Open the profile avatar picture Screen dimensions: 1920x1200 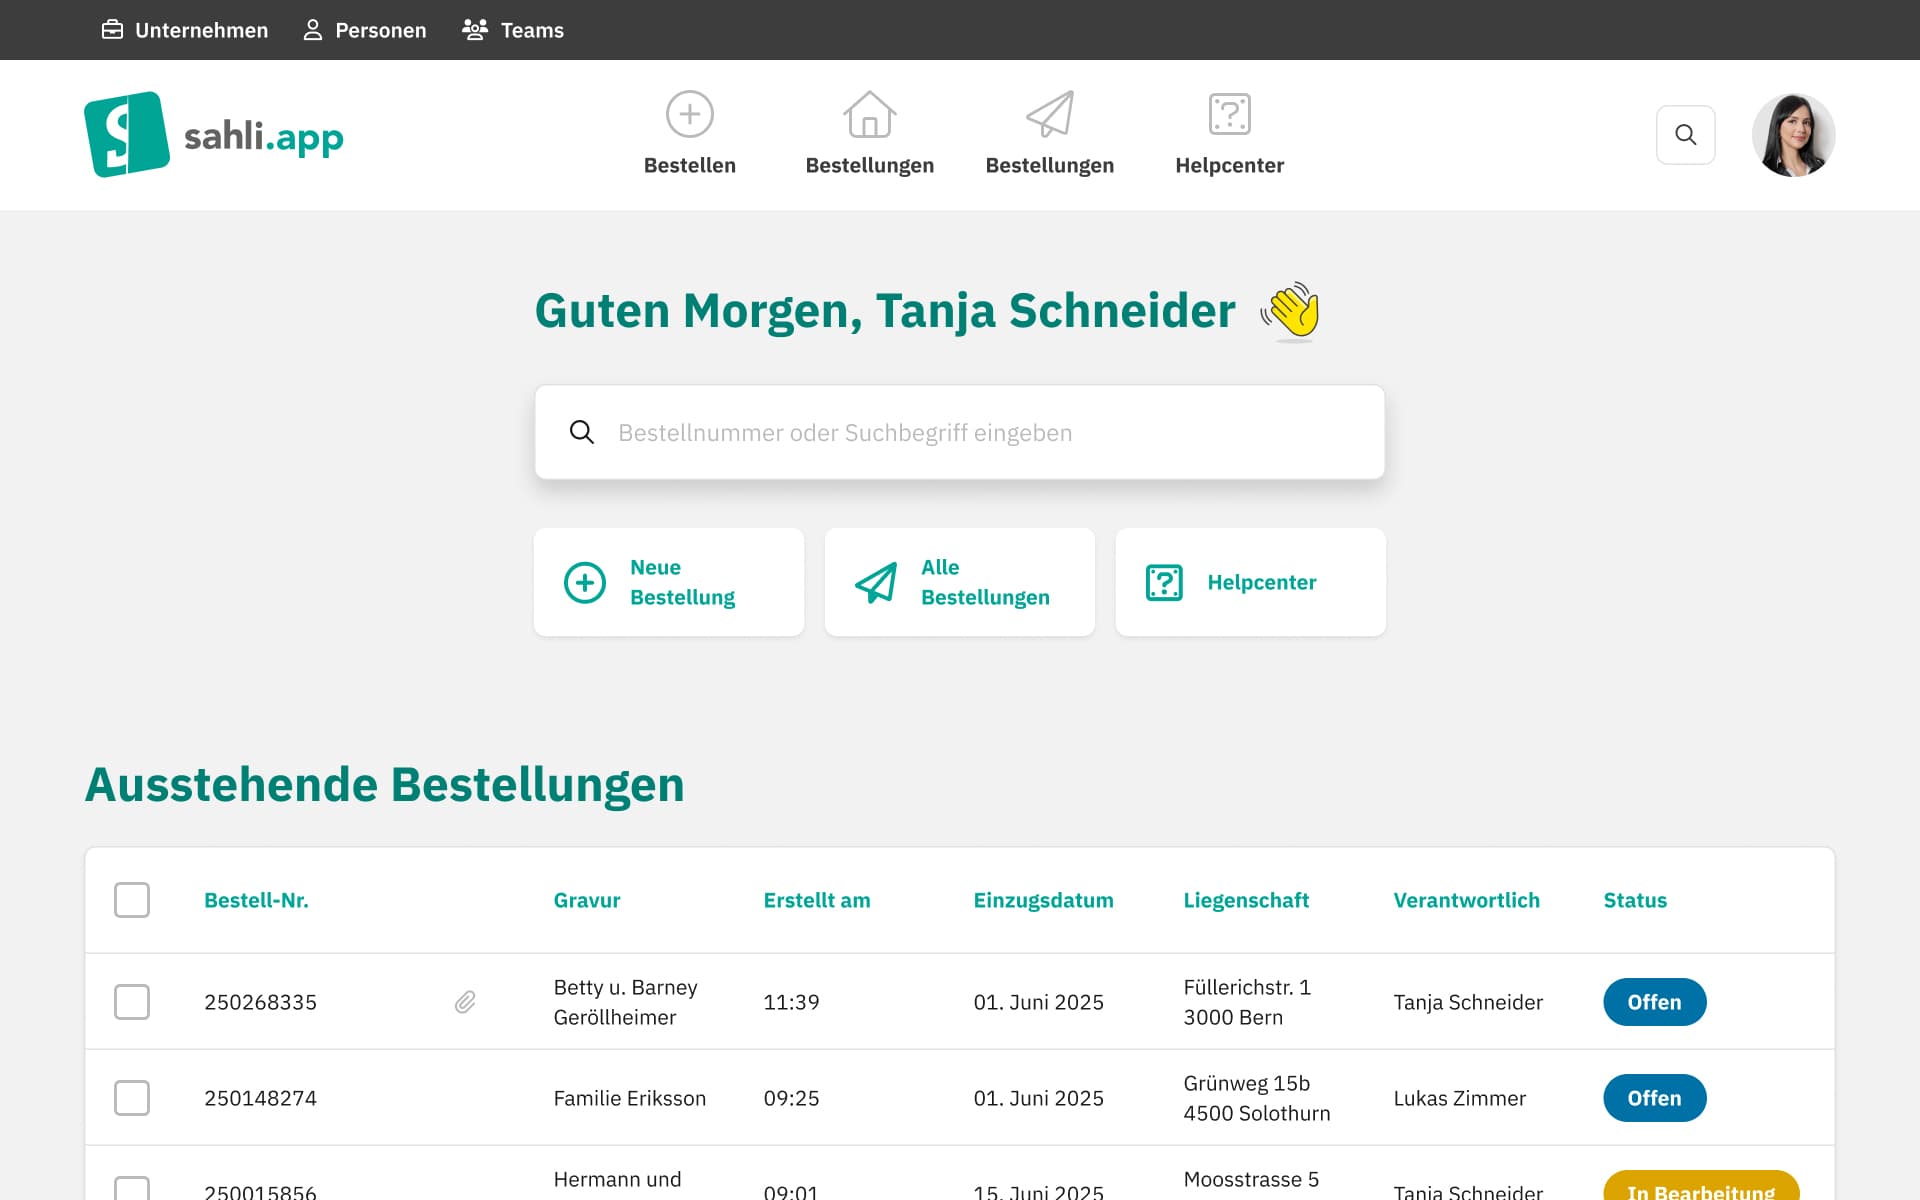click(1794, 134)
